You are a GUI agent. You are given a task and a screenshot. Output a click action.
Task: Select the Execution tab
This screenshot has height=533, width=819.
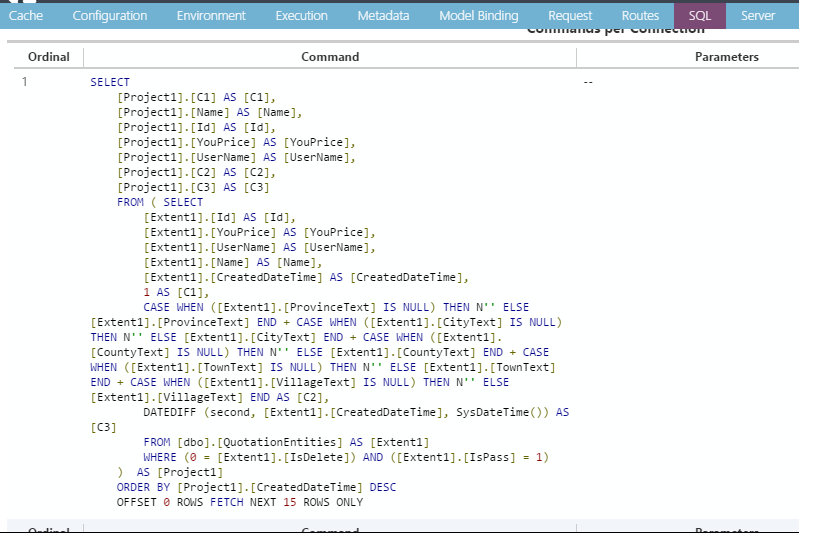tap(301, 16)
